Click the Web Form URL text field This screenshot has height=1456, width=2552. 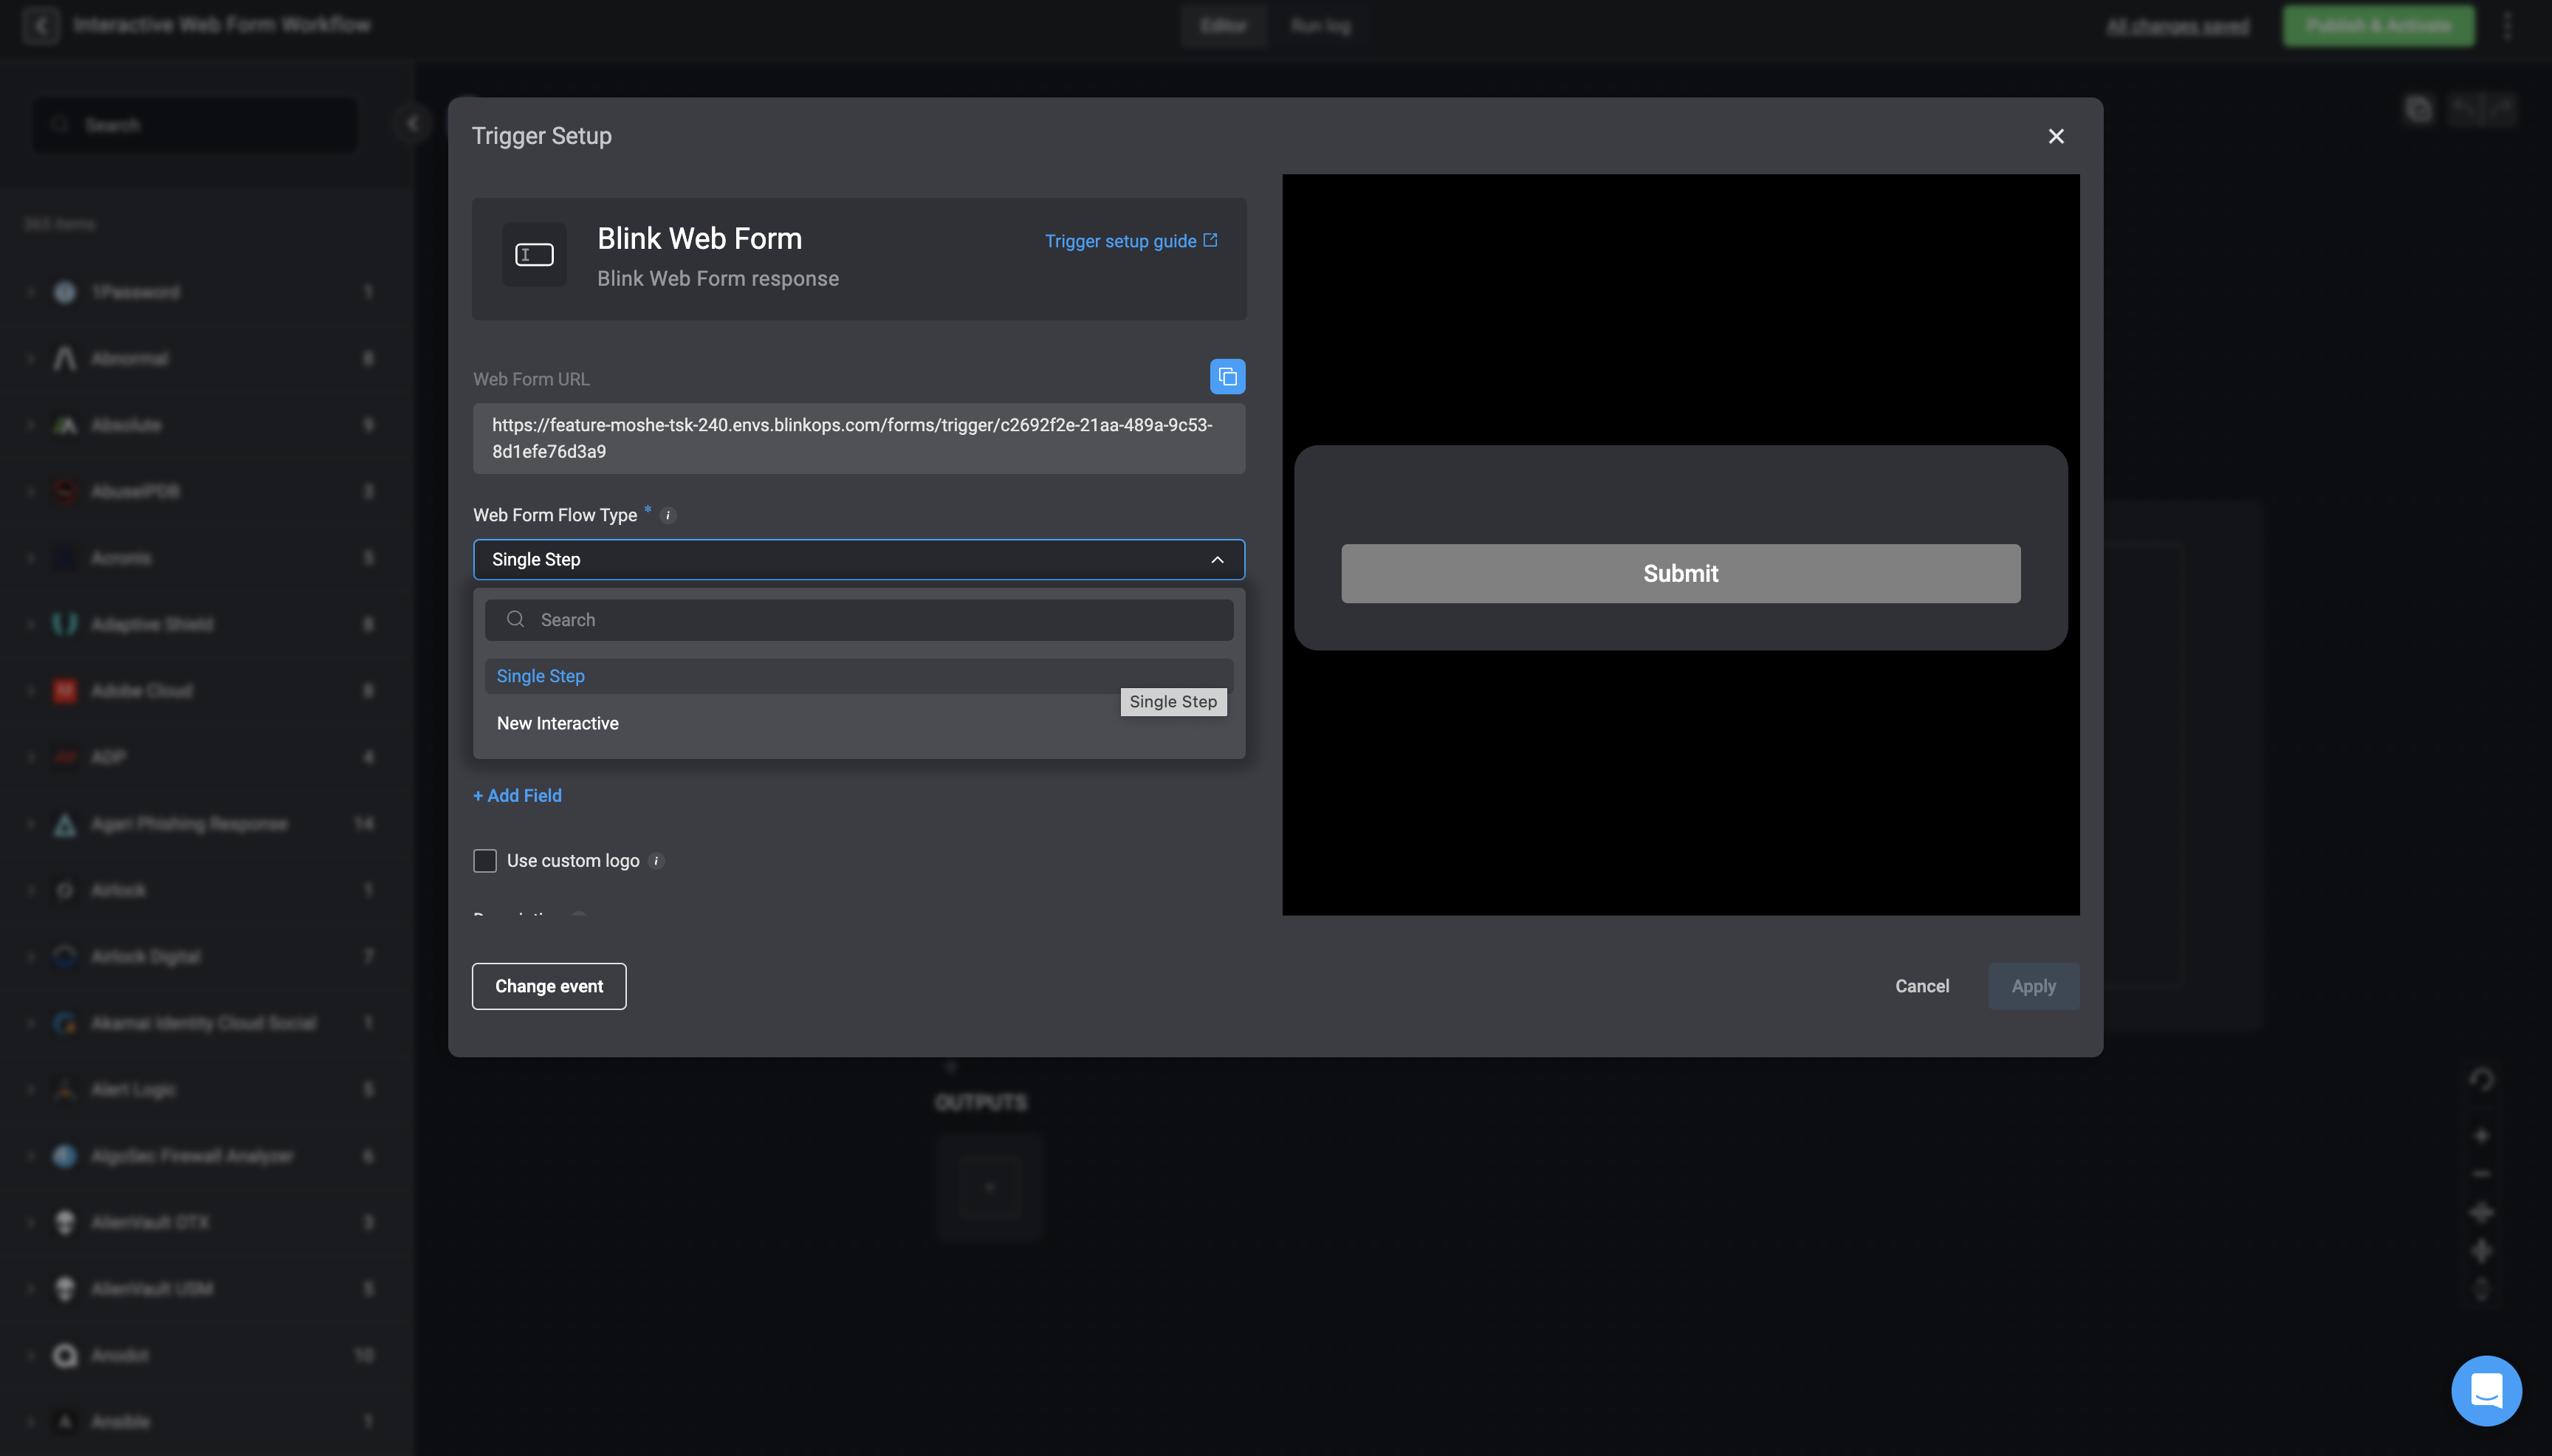click(x=859, y=439)
